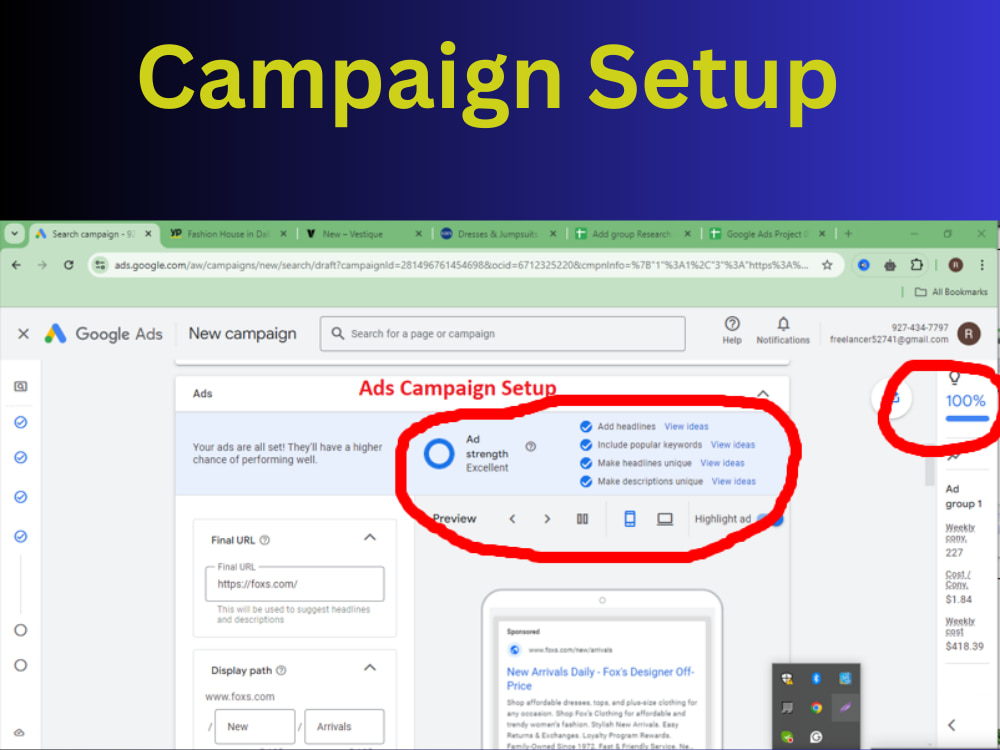This screenshot has height=750, width=1000.
Task: Click View ideas for Add headlines
Action: click(686, 426)
